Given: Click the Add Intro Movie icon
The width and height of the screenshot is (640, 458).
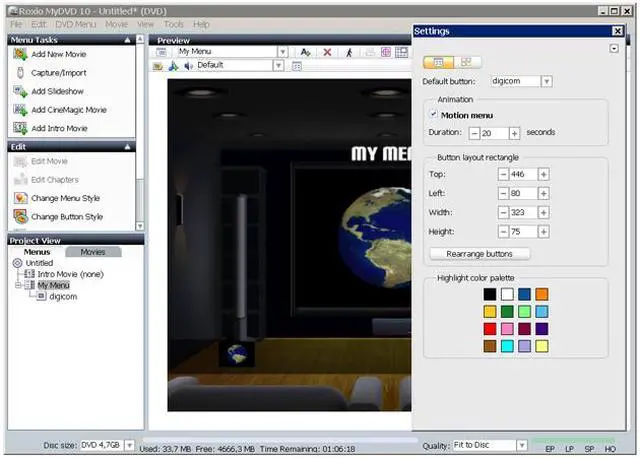Looking at the screenshot, I should (x=20, y=129).
